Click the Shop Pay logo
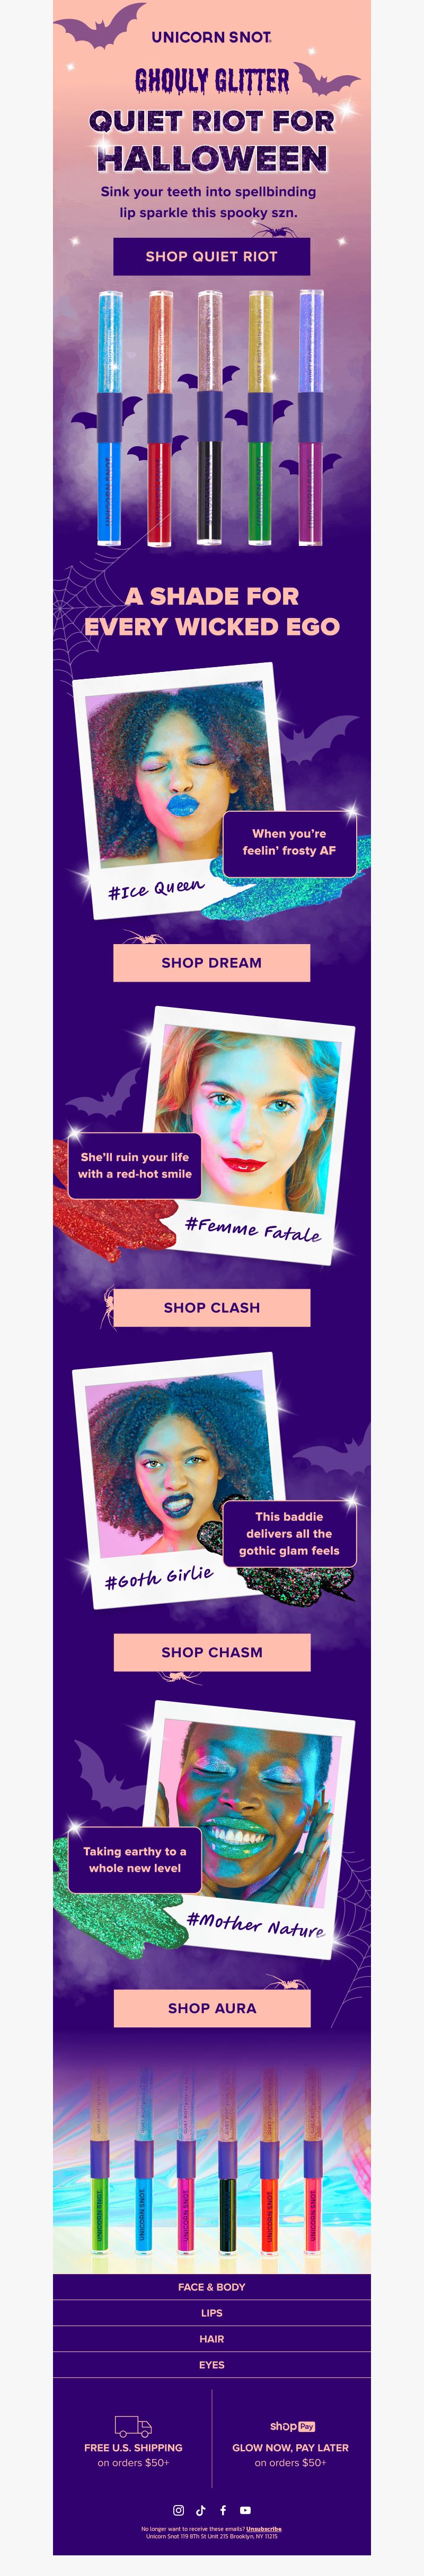424x2576 pixels. (x=292, y=2425)
